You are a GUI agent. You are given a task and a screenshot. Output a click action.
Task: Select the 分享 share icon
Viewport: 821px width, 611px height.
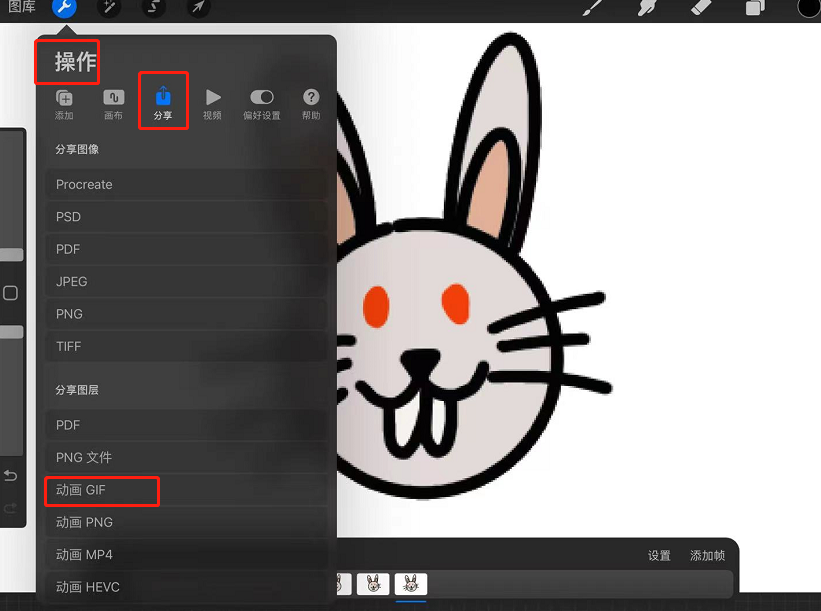click(x=163, y=100)
